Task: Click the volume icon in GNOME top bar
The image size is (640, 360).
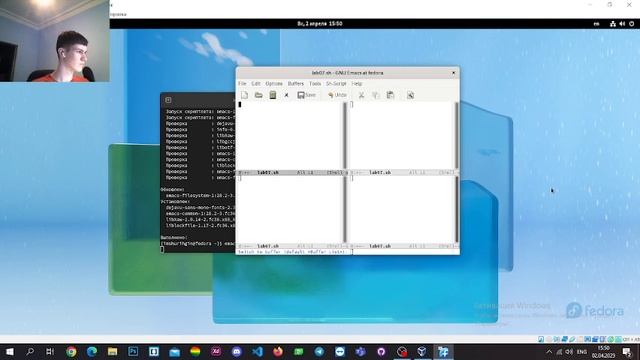Action: 622,24
